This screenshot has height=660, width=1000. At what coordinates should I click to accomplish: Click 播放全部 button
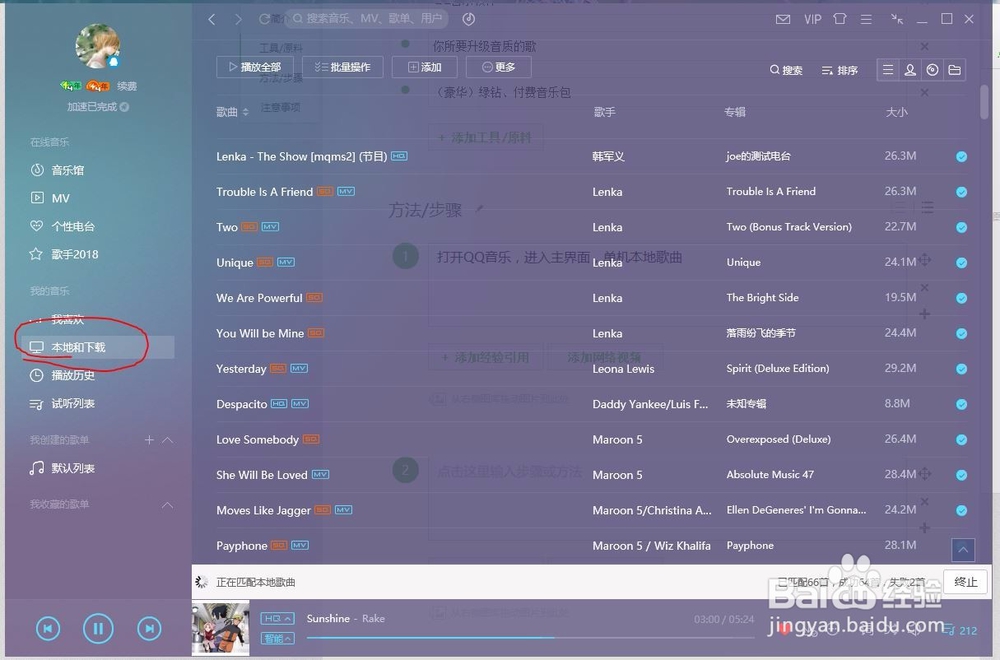[x=255, y=67]
